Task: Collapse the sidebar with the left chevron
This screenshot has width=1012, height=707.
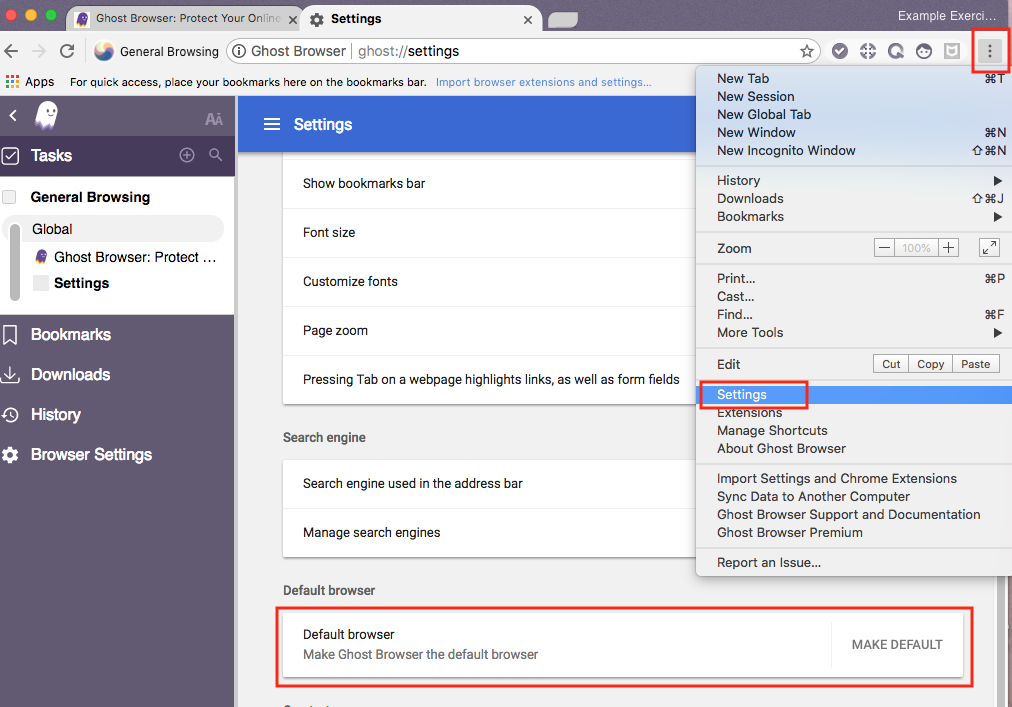Action: 13,116
